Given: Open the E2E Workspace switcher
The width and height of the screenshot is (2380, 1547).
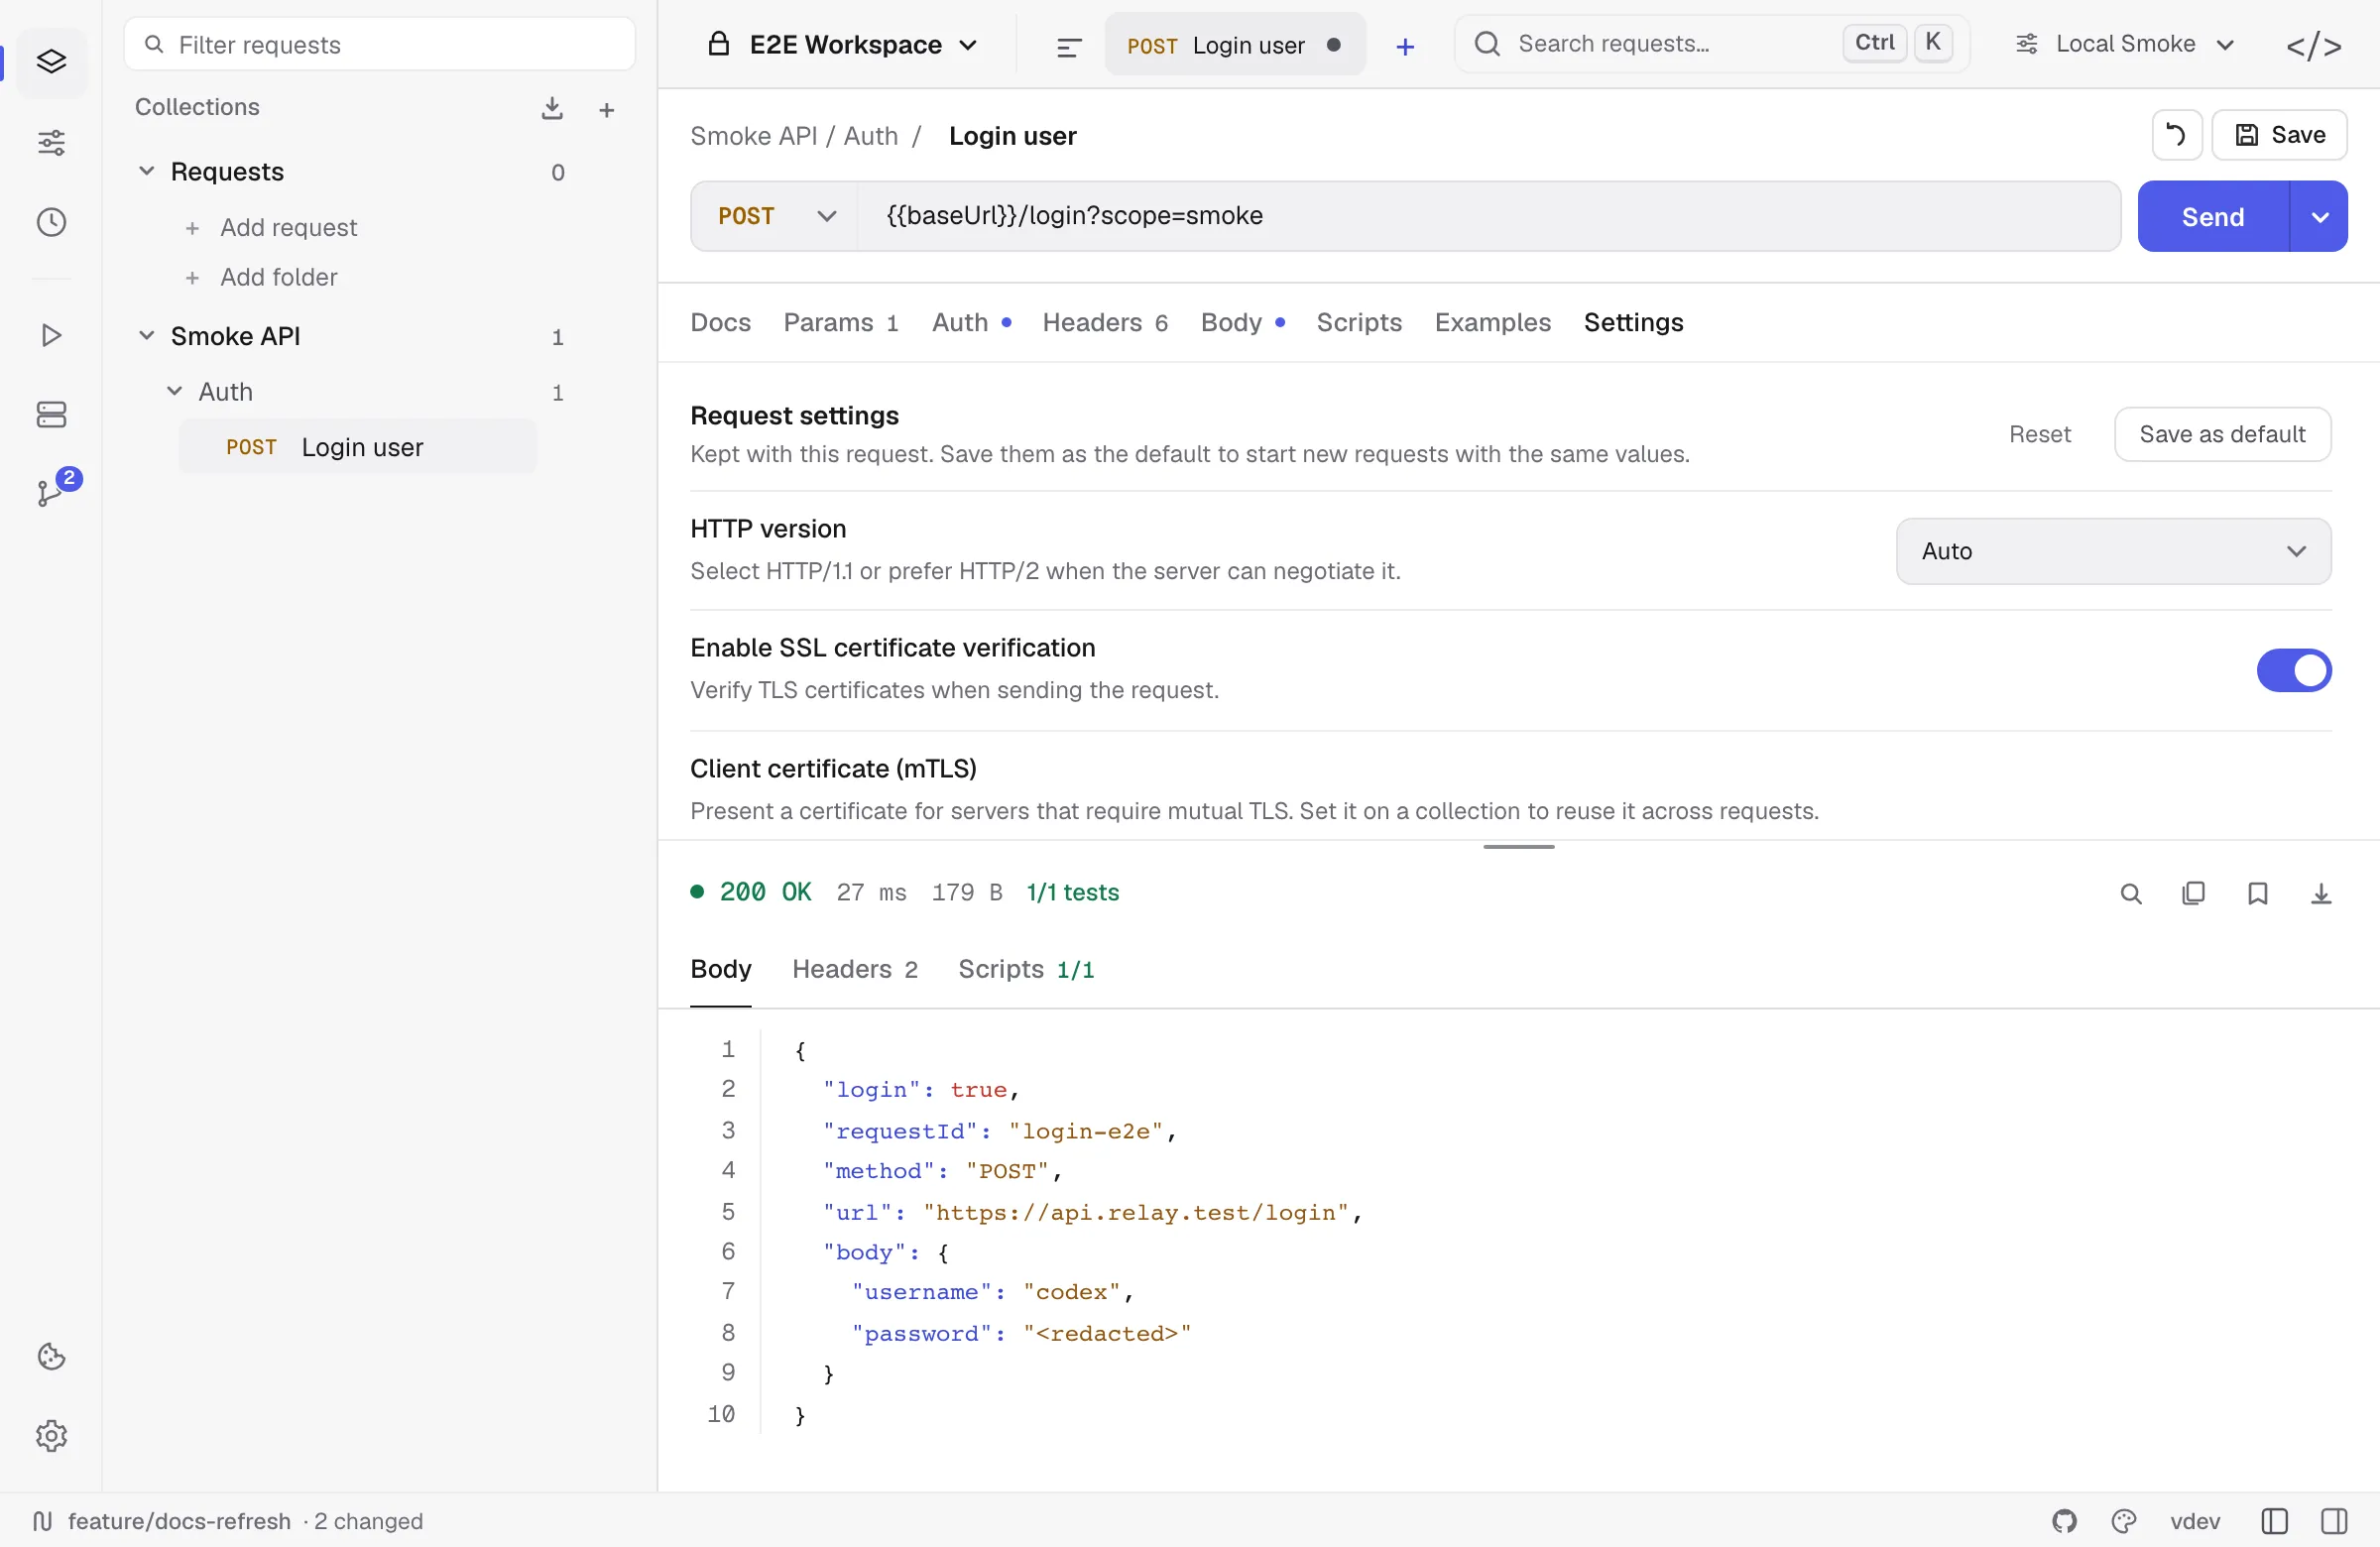Looking at the screenshot, I should 843,45.
